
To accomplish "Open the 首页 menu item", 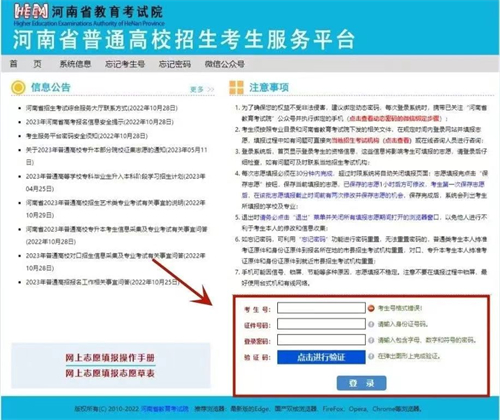I will [x=26, y=64].
